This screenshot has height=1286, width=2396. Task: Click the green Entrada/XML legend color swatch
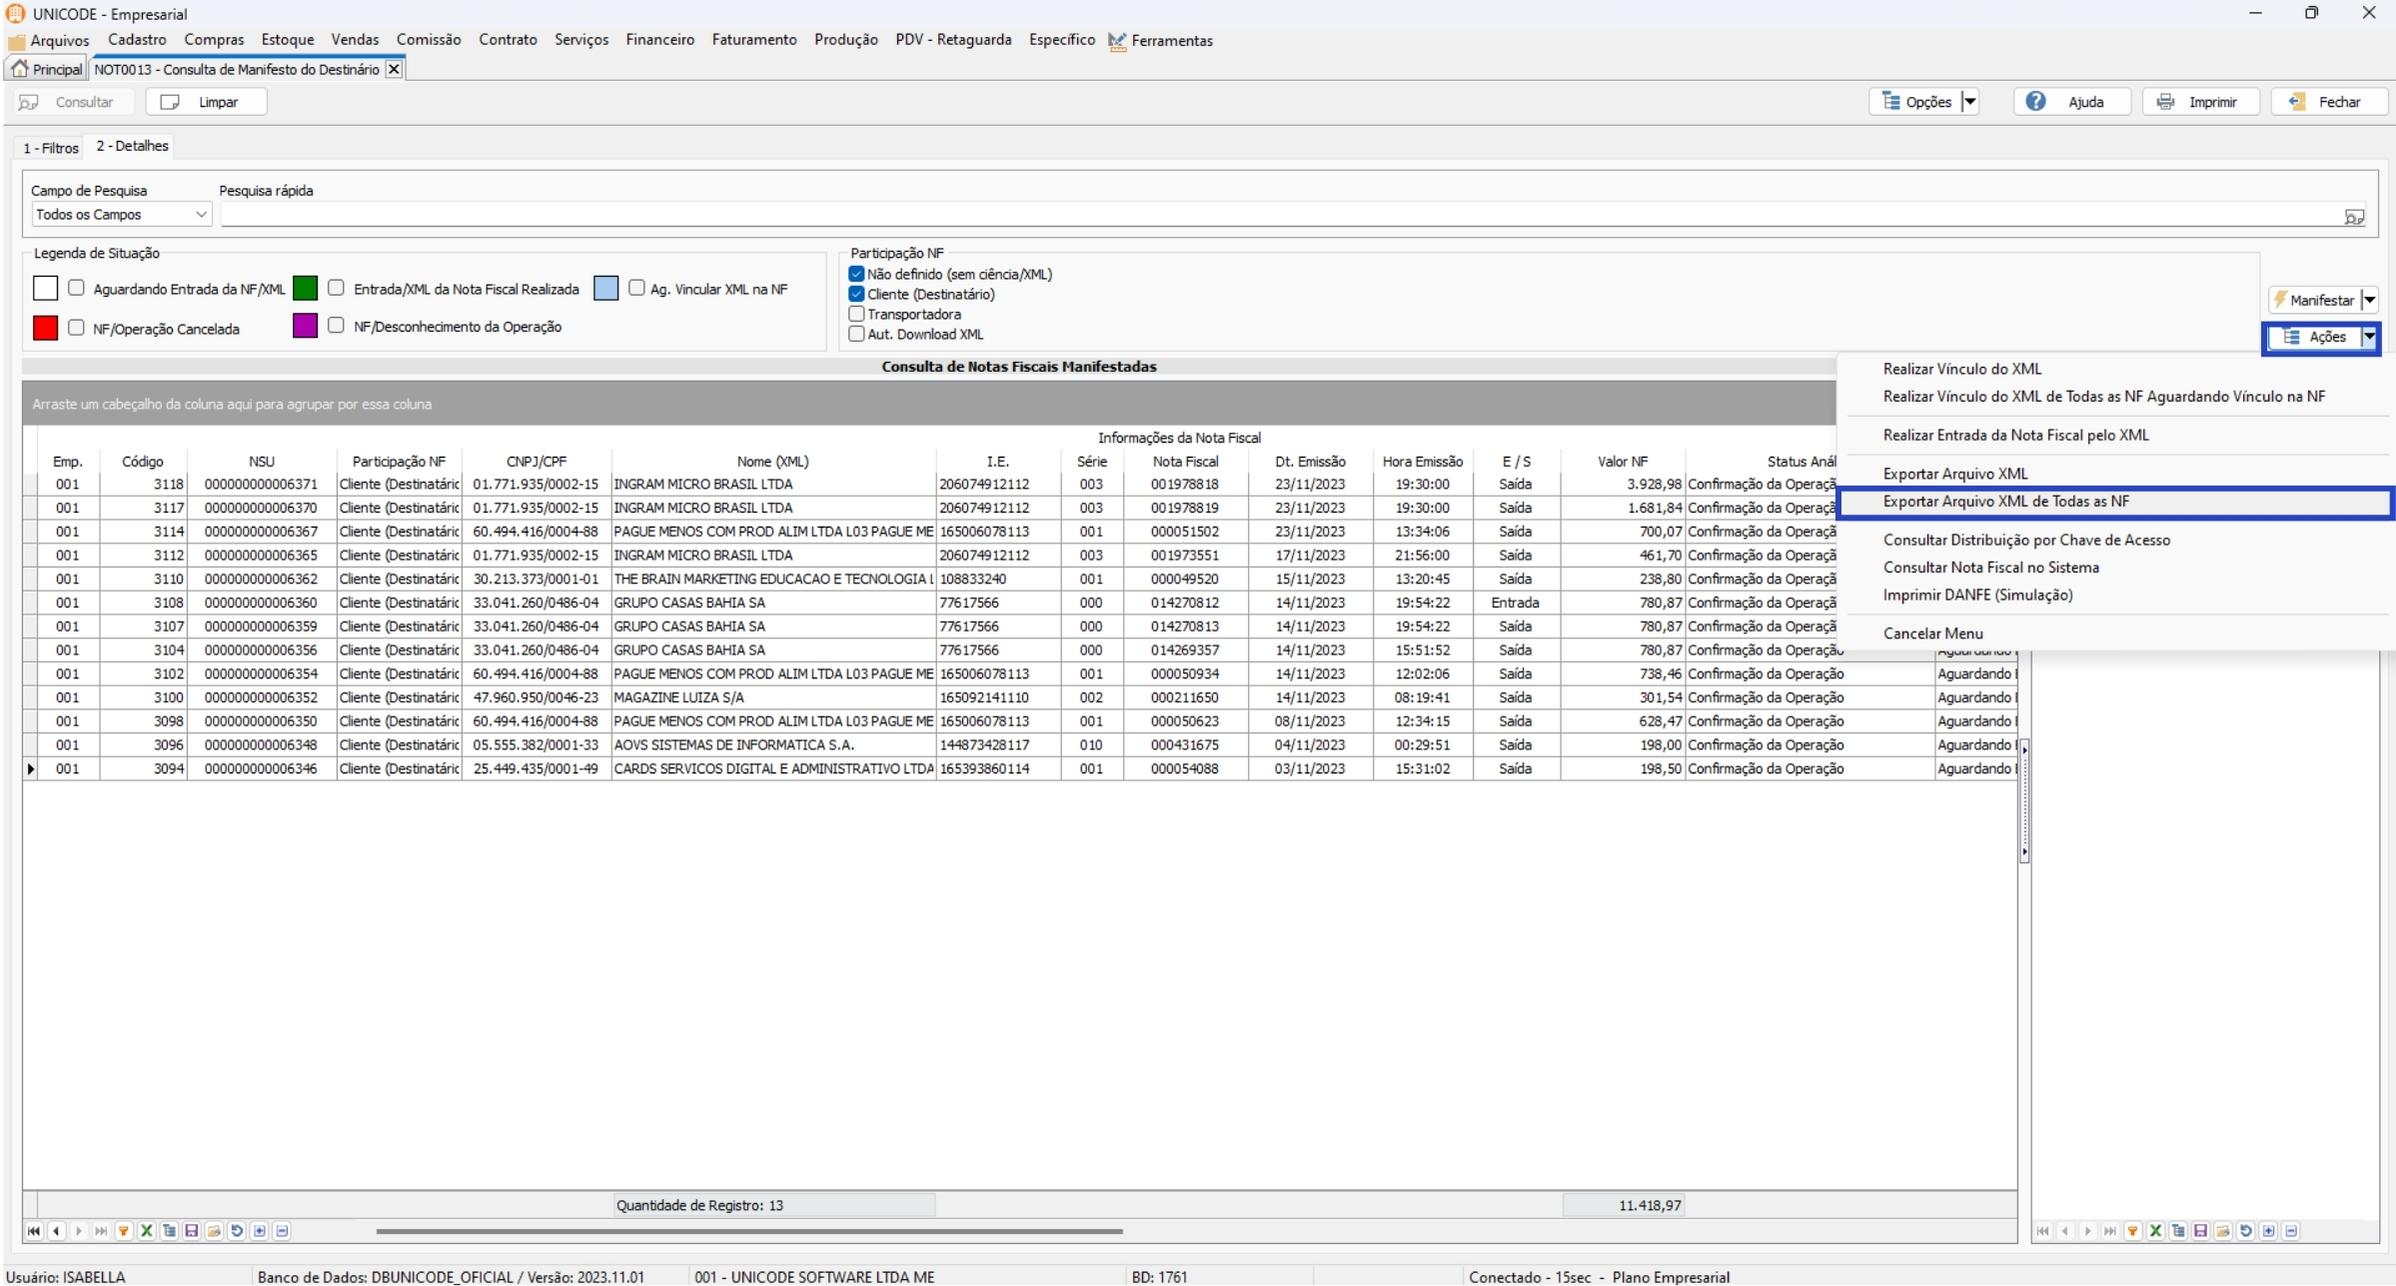(x=305, y=289)
